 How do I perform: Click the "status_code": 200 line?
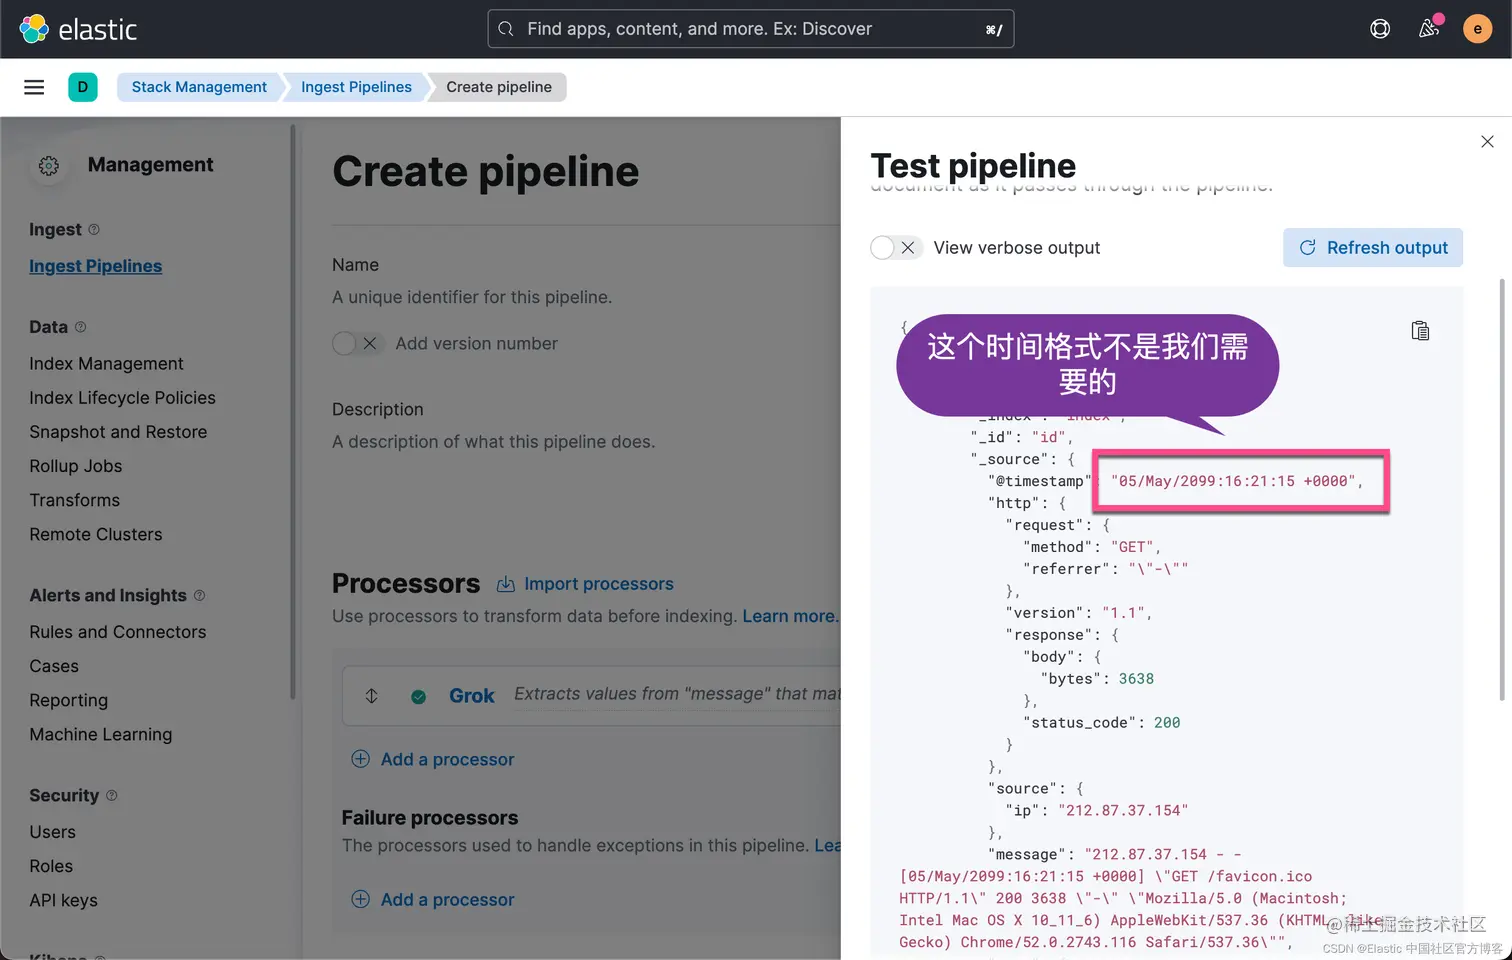tap(1101, 722)
